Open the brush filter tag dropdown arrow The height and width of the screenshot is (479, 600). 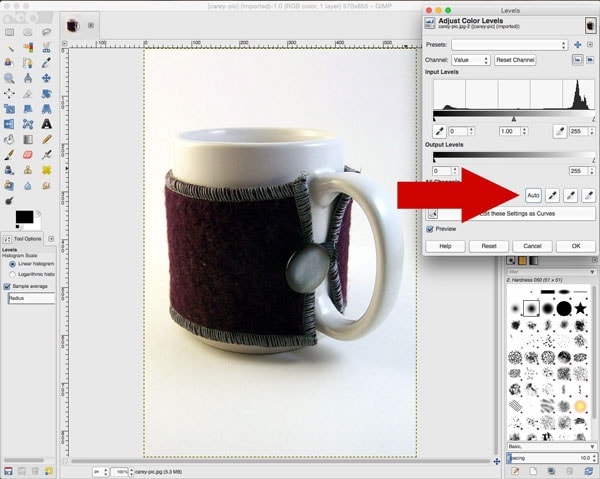point(592,272)
